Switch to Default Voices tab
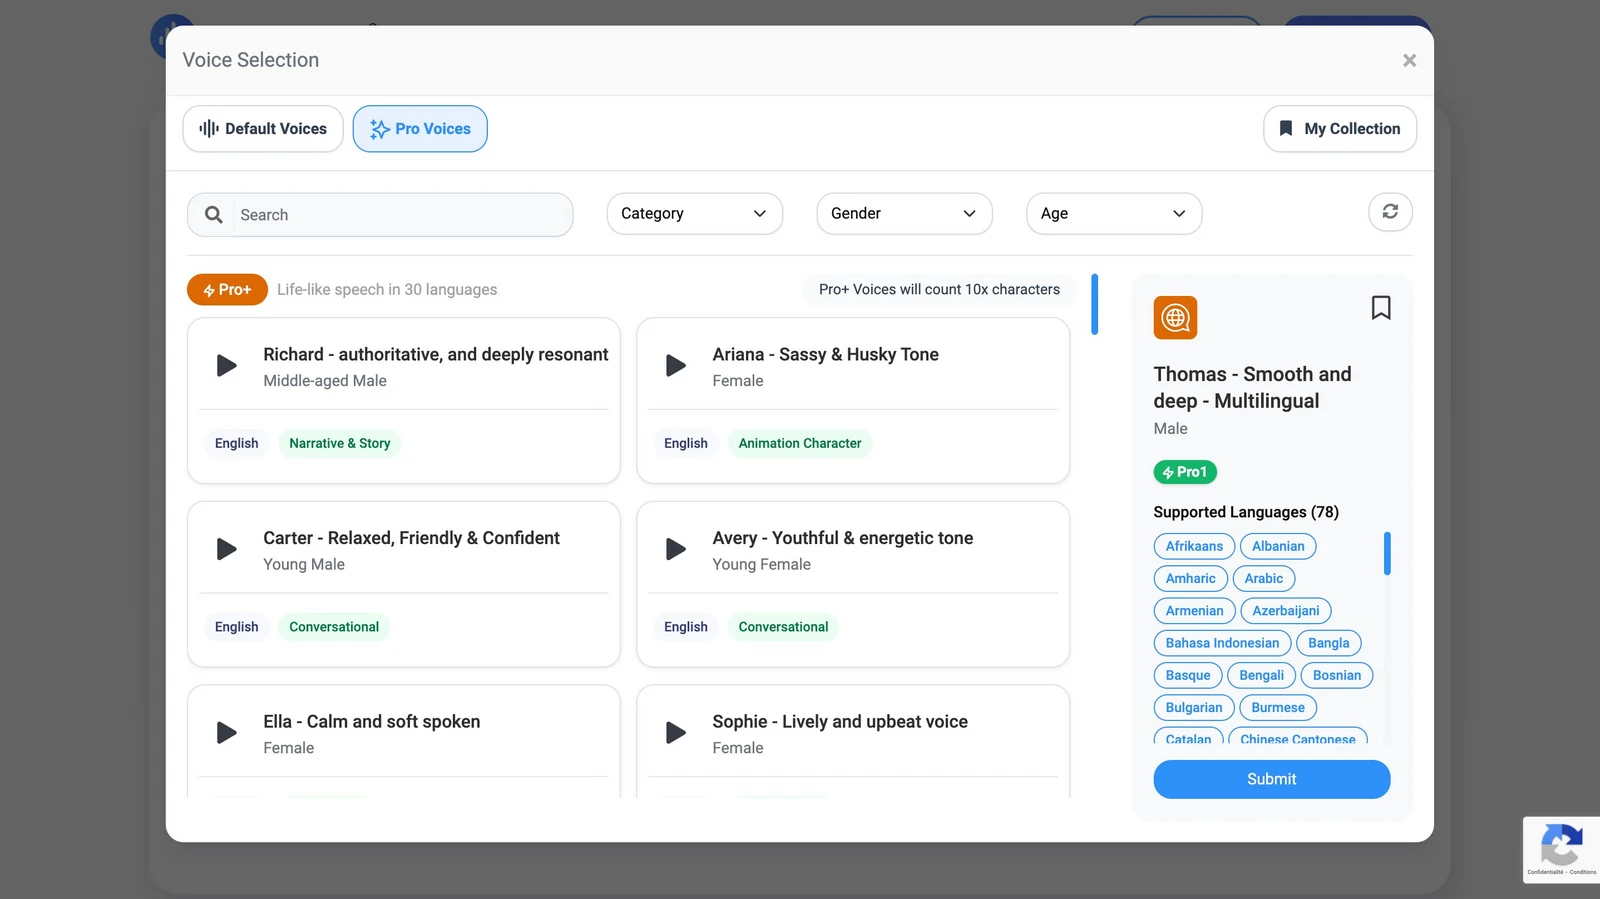 click(263, 129)
